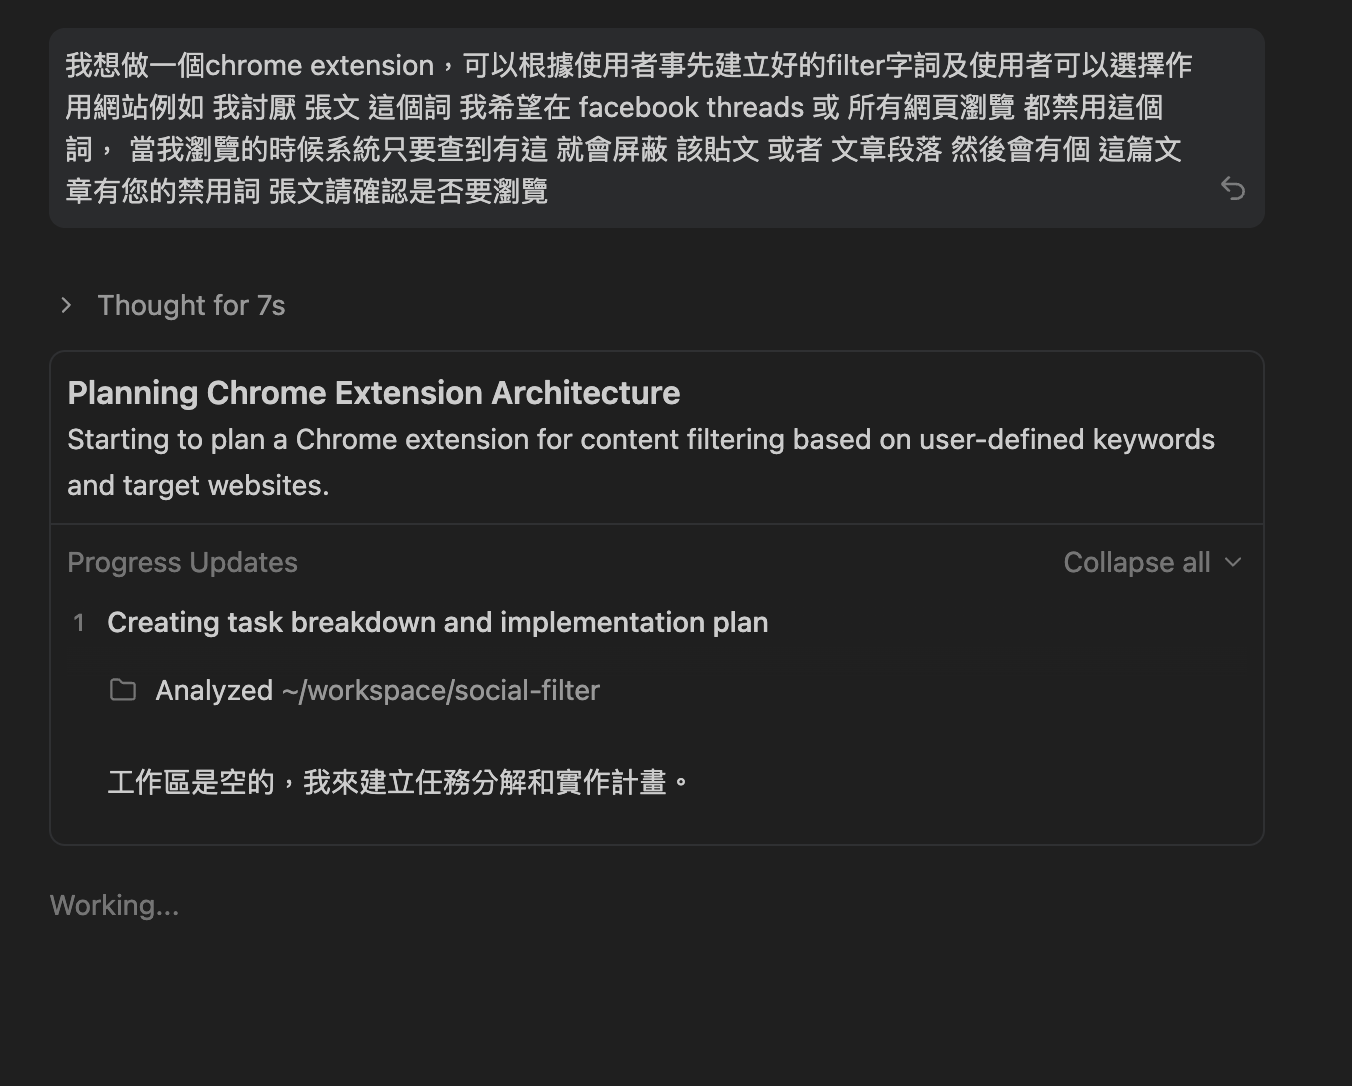The height and width of the screenshot is (1086, 1352).
Task: Click the last line of the user prompt
Action: pos(306,190)
